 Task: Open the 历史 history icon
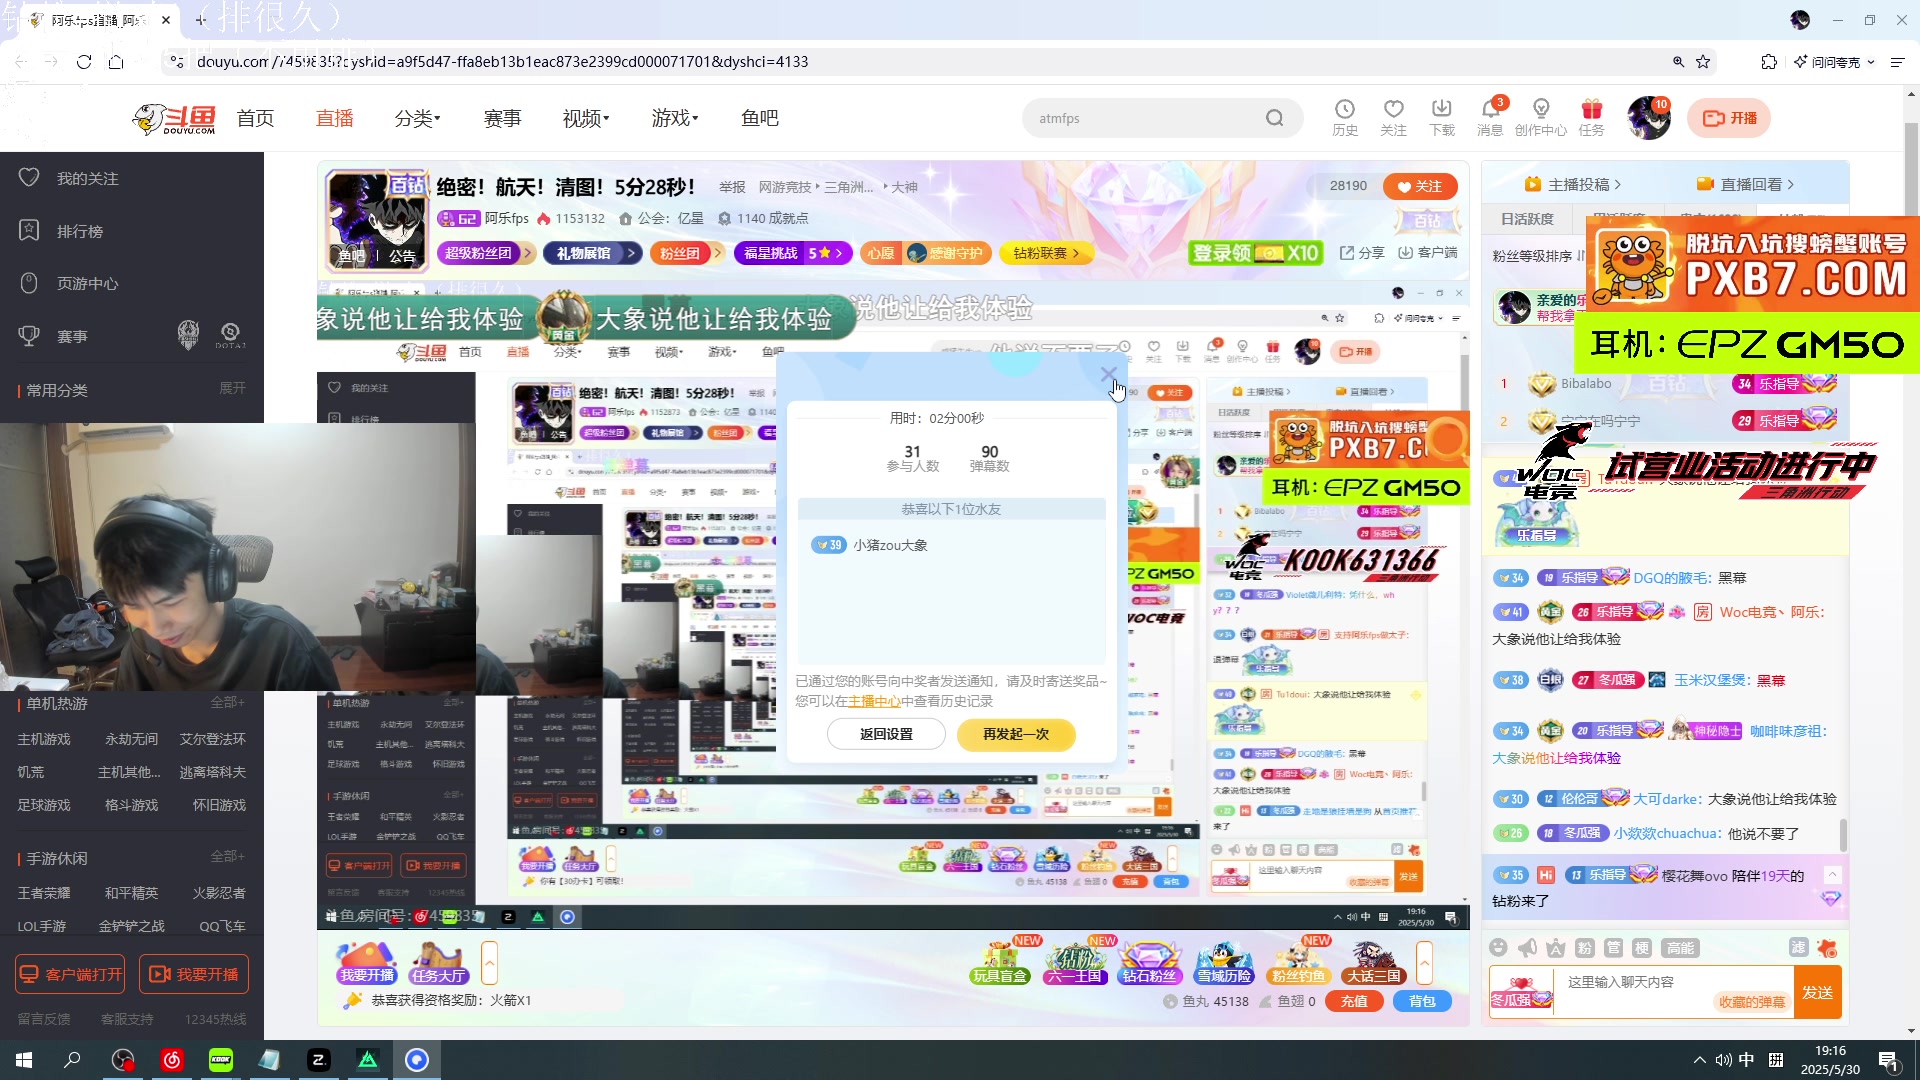pos(1345,117)
